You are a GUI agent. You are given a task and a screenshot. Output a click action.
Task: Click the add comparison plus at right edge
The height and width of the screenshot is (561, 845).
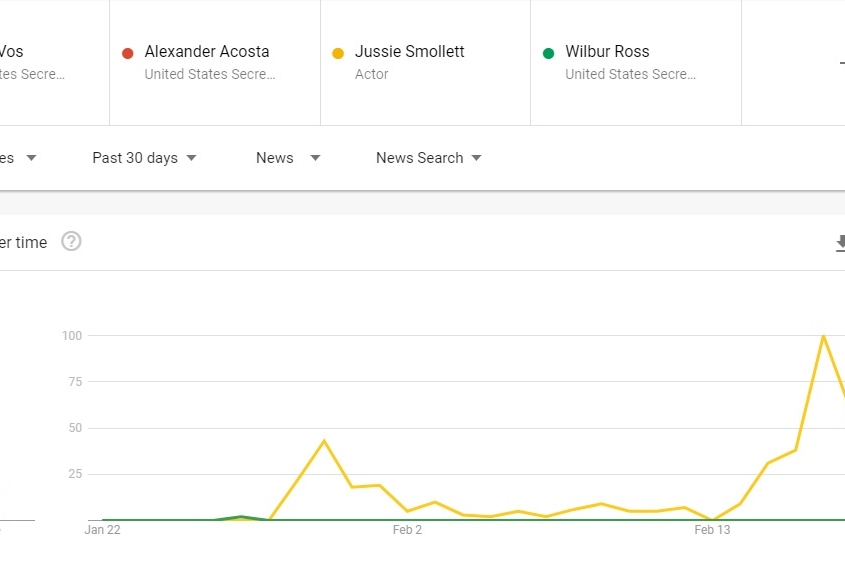click(x=842, y=63)
